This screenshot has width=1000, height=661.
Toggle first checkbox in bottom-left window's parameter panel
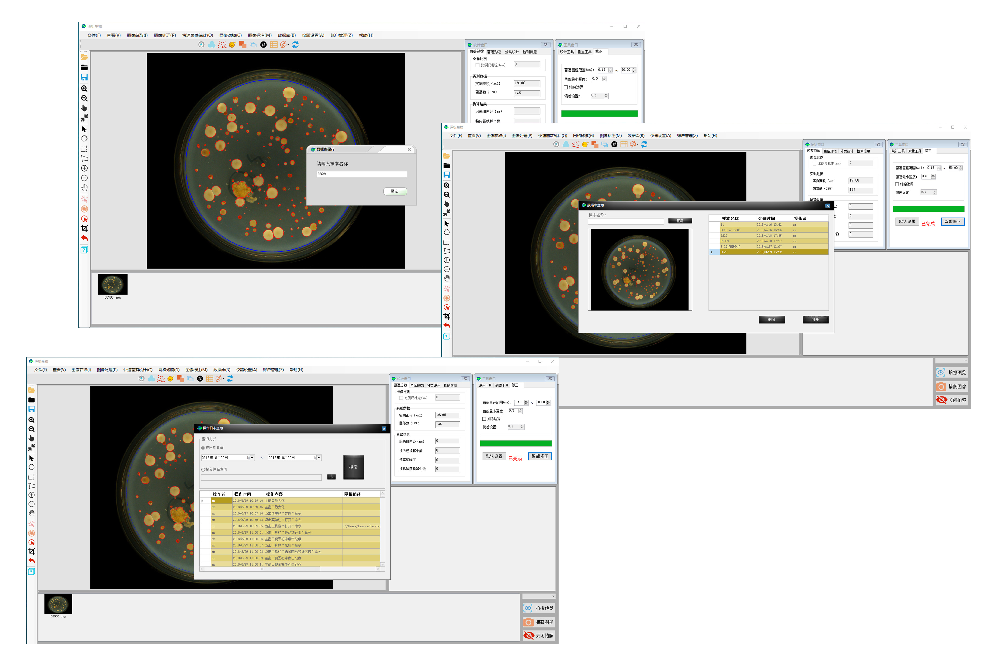[x=401, y=398]
